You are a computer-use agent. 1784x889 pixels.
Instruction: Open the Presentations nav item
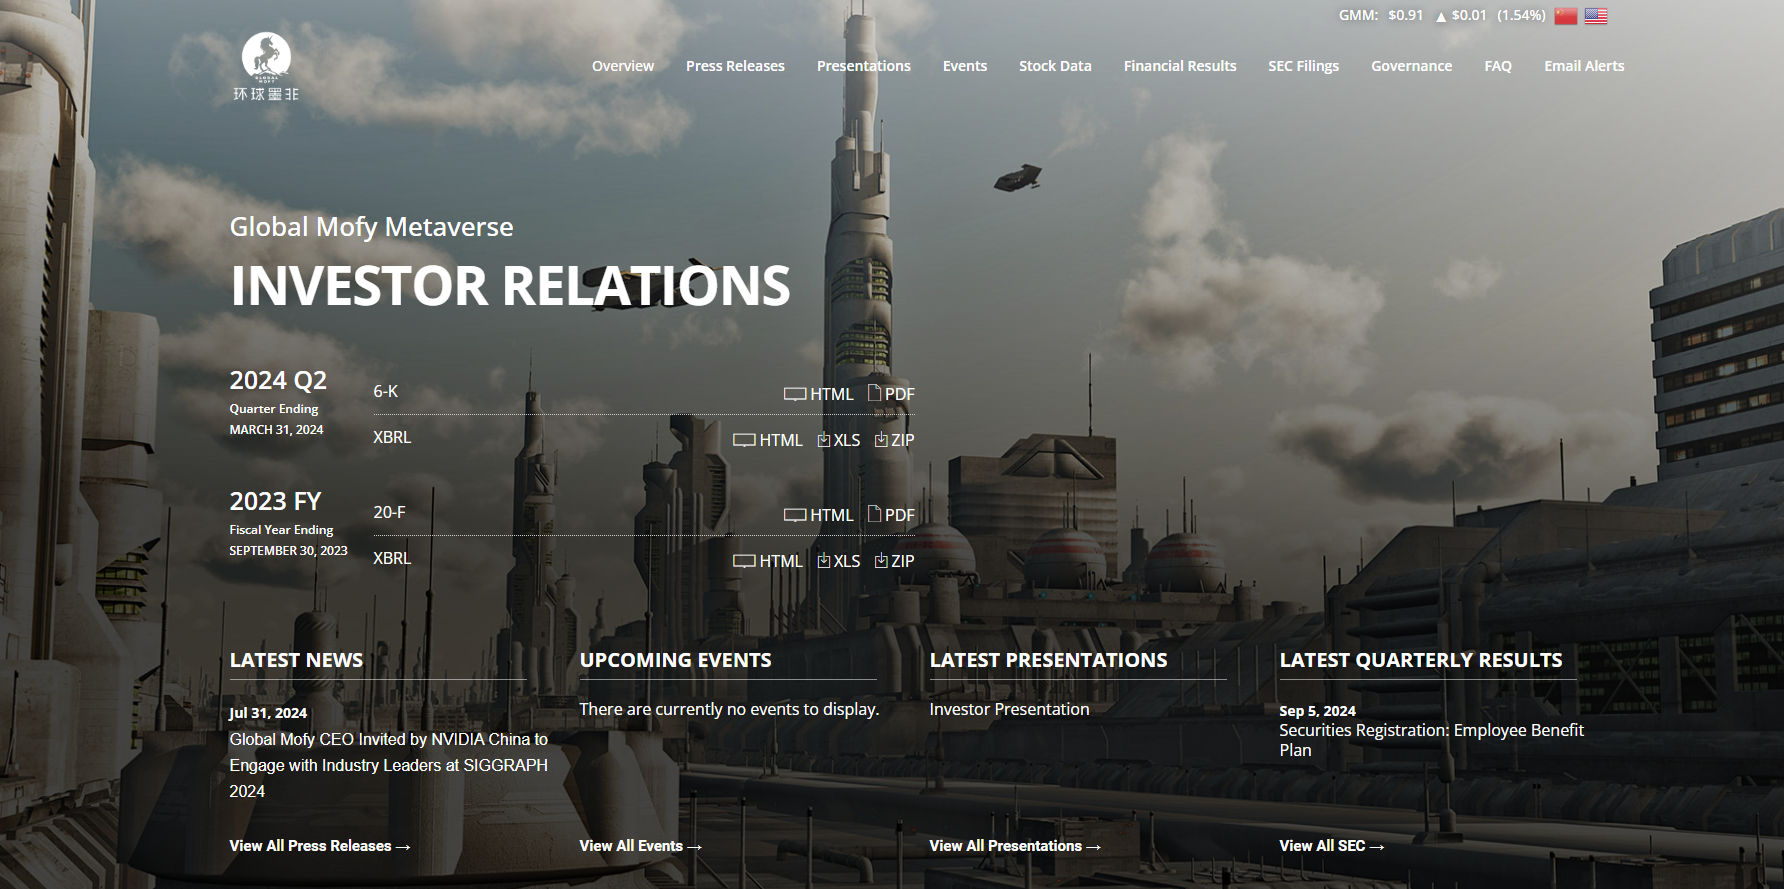[864, 66]
